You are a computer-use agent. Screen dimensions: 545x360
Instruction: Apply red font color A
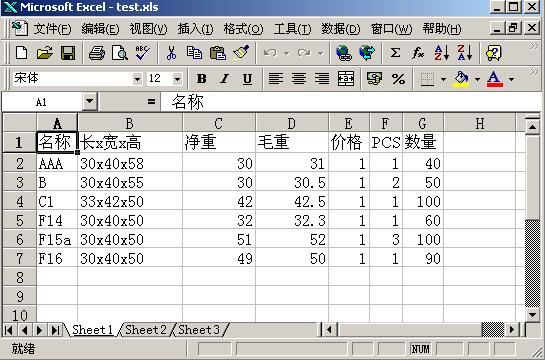click(x=495, y=79)
